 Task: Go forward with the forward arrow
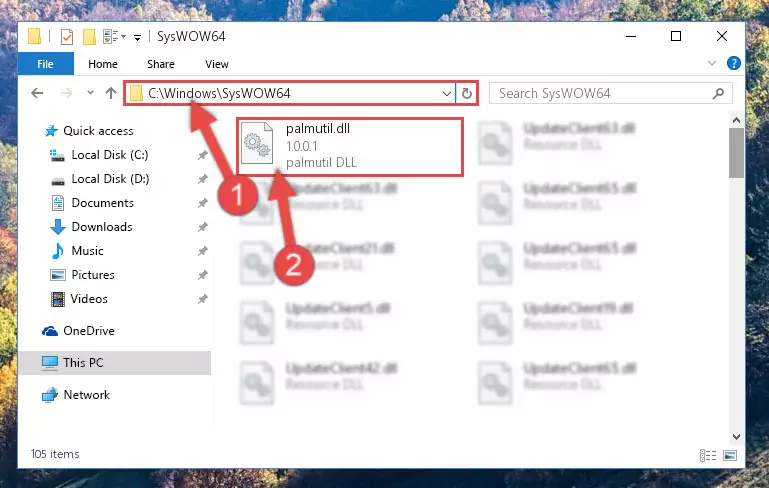[66, 93]
